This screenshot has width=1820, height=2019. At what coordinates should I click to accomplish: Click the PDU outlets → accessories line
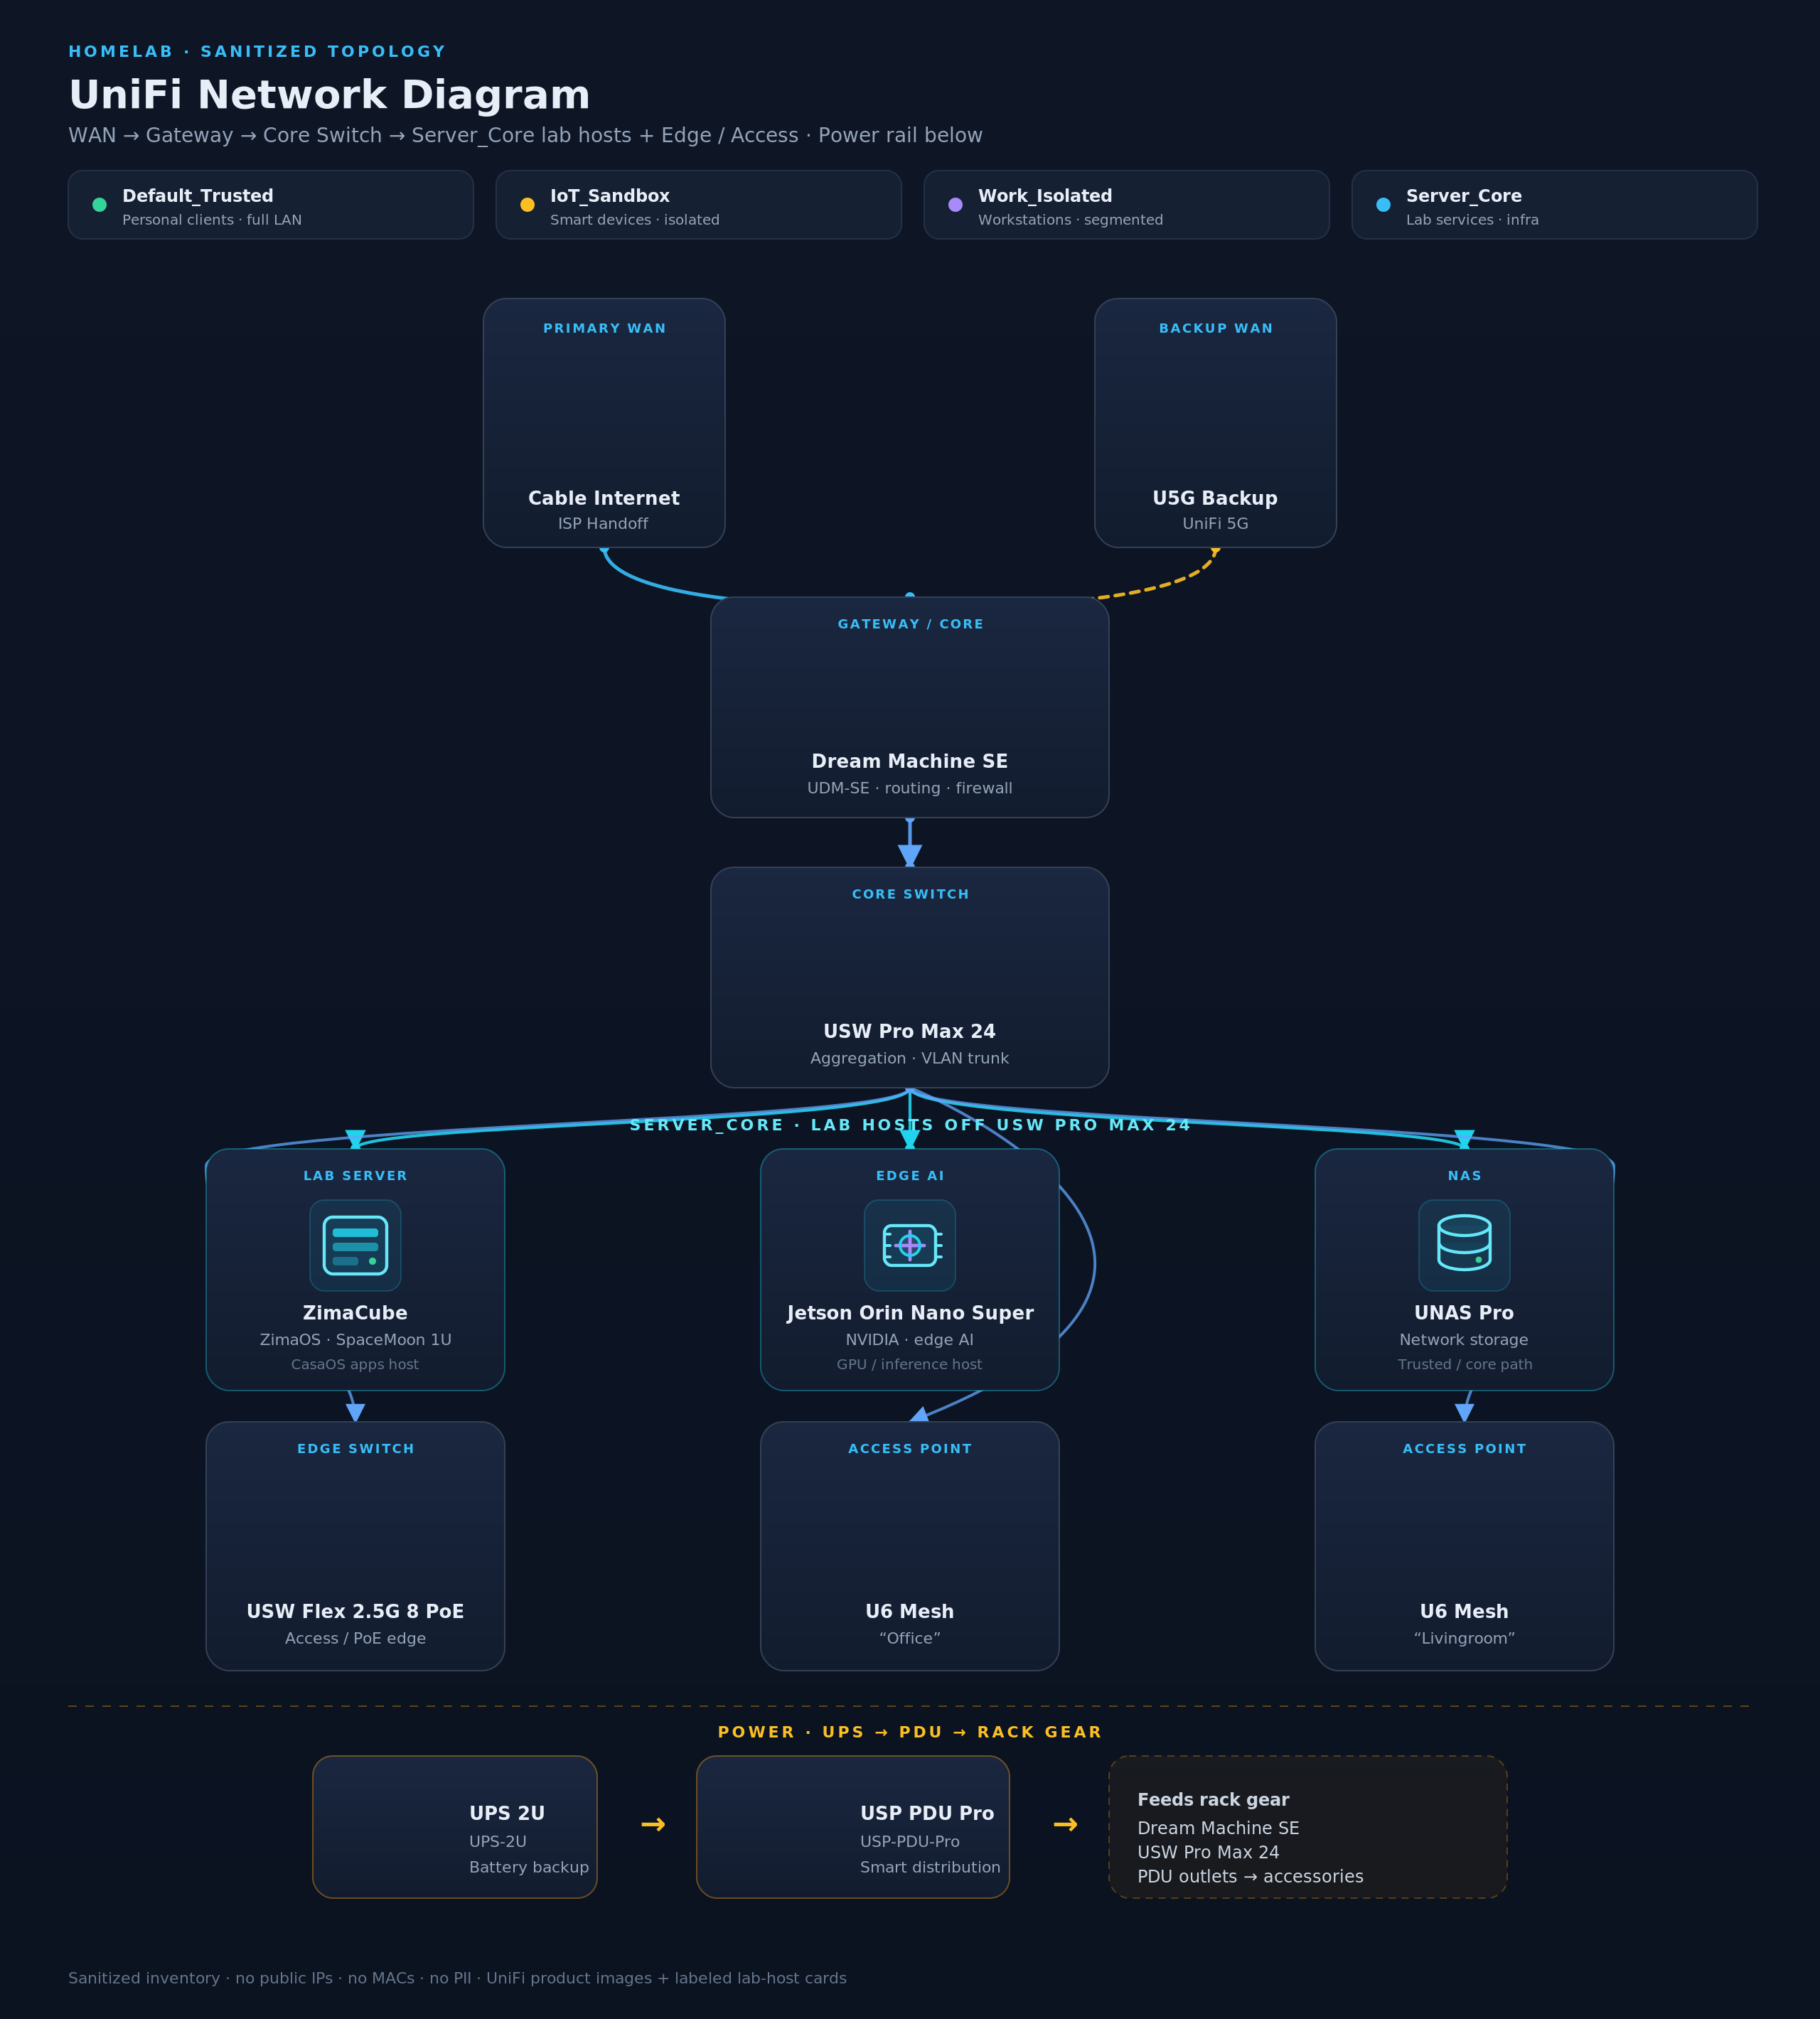[1250, 1877]
